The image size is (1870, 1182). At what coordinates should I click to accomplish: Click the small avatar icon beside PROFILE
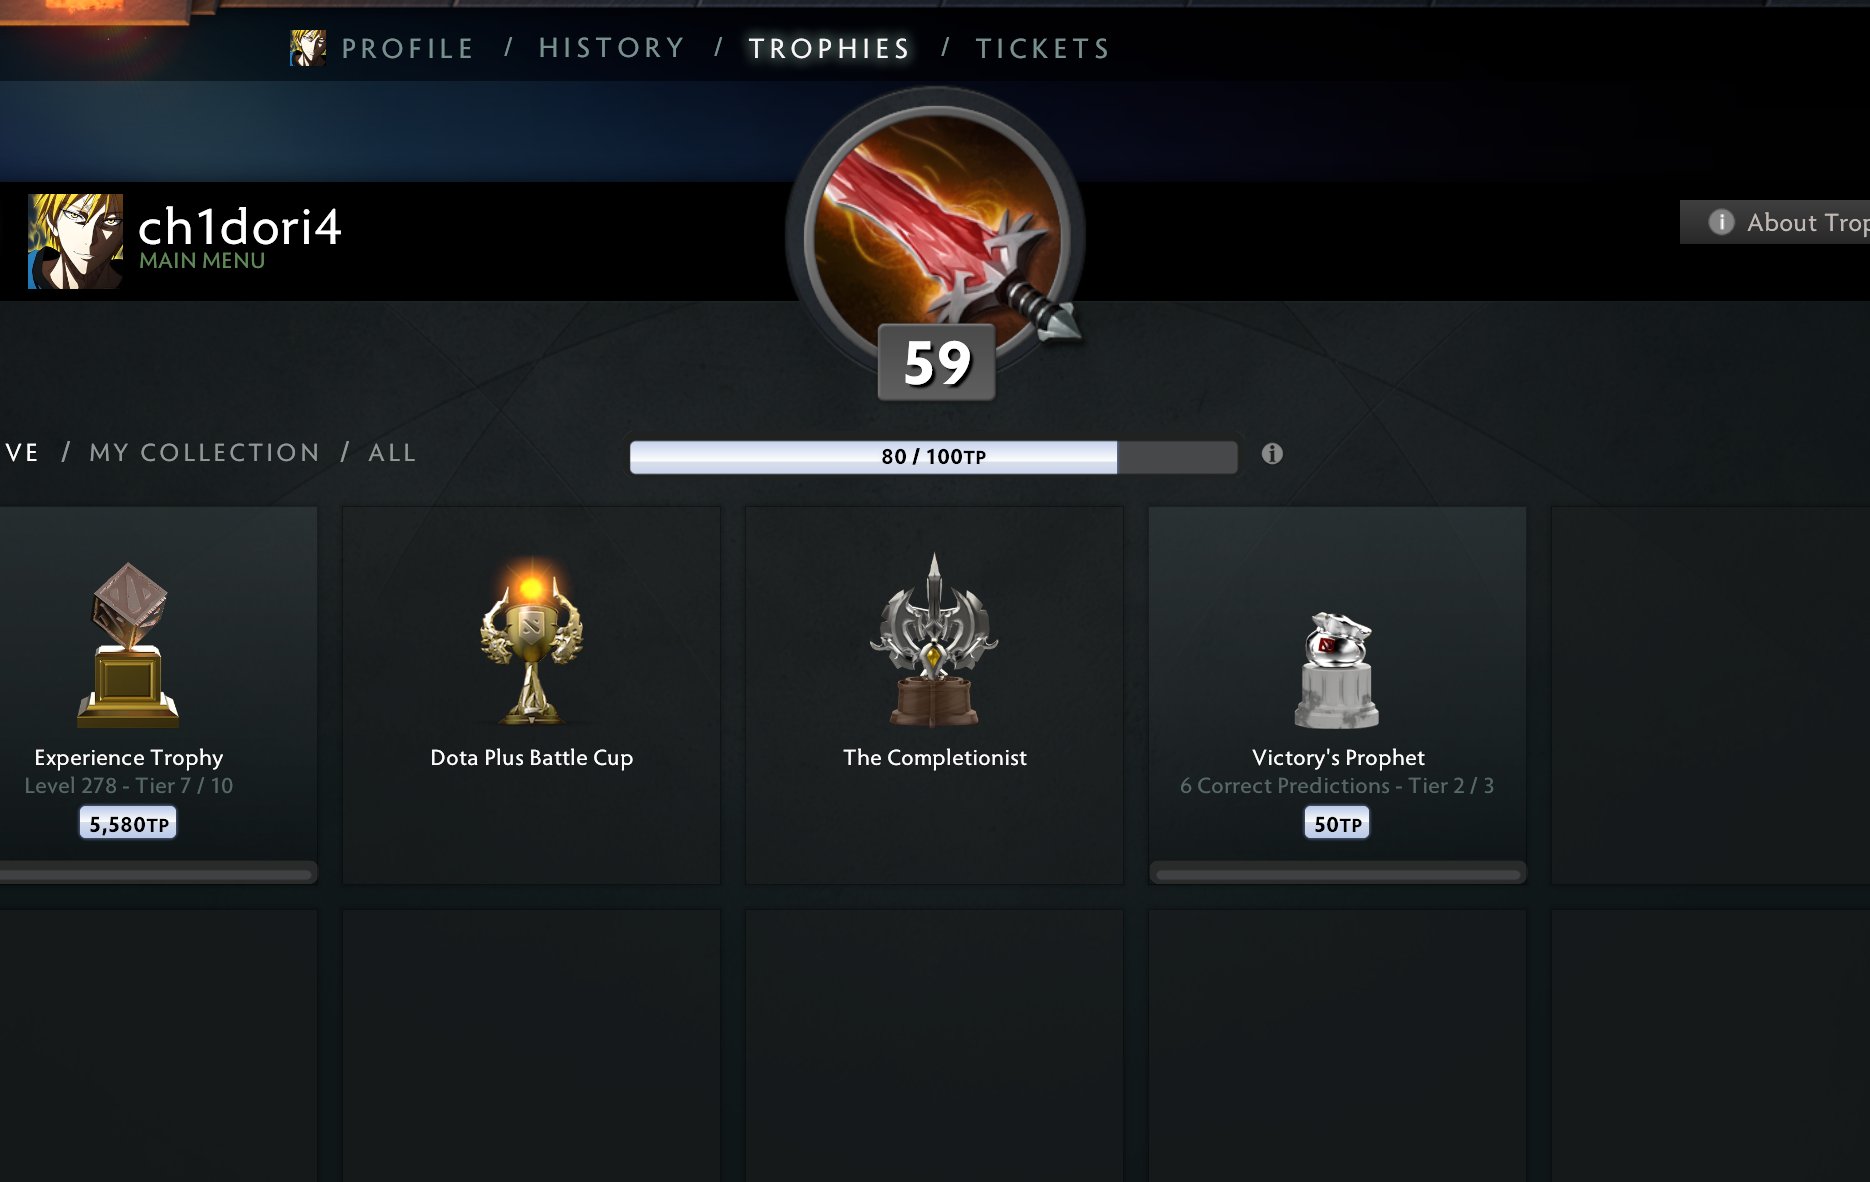click(307, 48)
